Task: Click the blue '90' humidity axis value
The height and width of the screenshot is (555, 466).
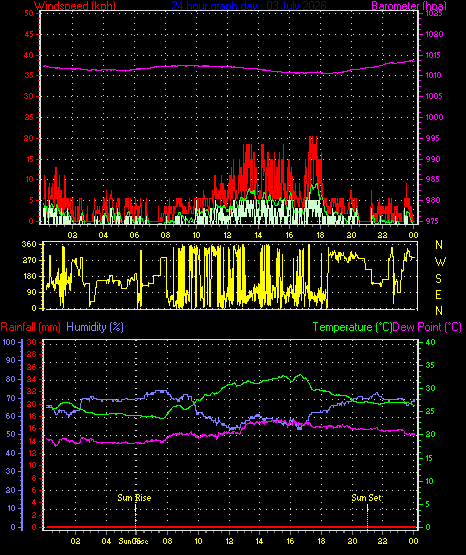Action: coord(11,360)
